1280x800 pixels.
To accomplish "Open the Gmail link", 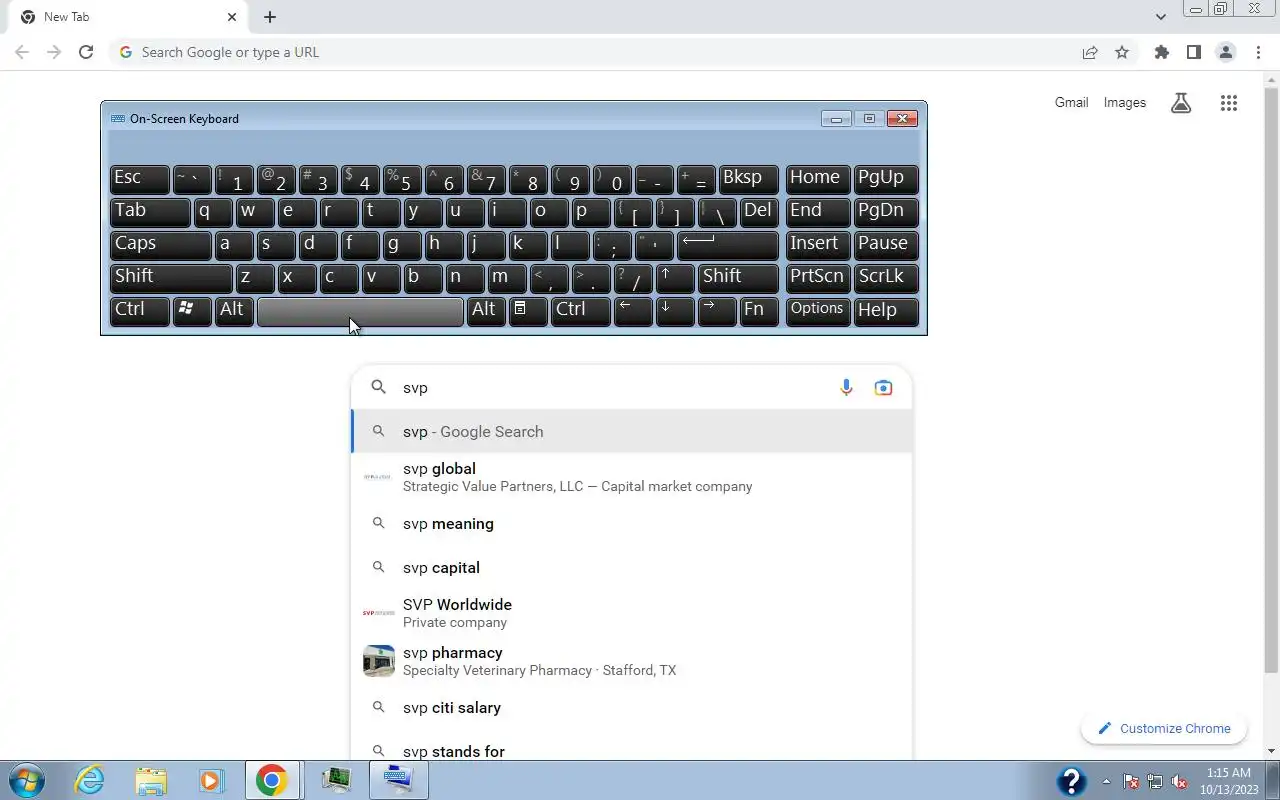I will click(x=1071, y=102).
